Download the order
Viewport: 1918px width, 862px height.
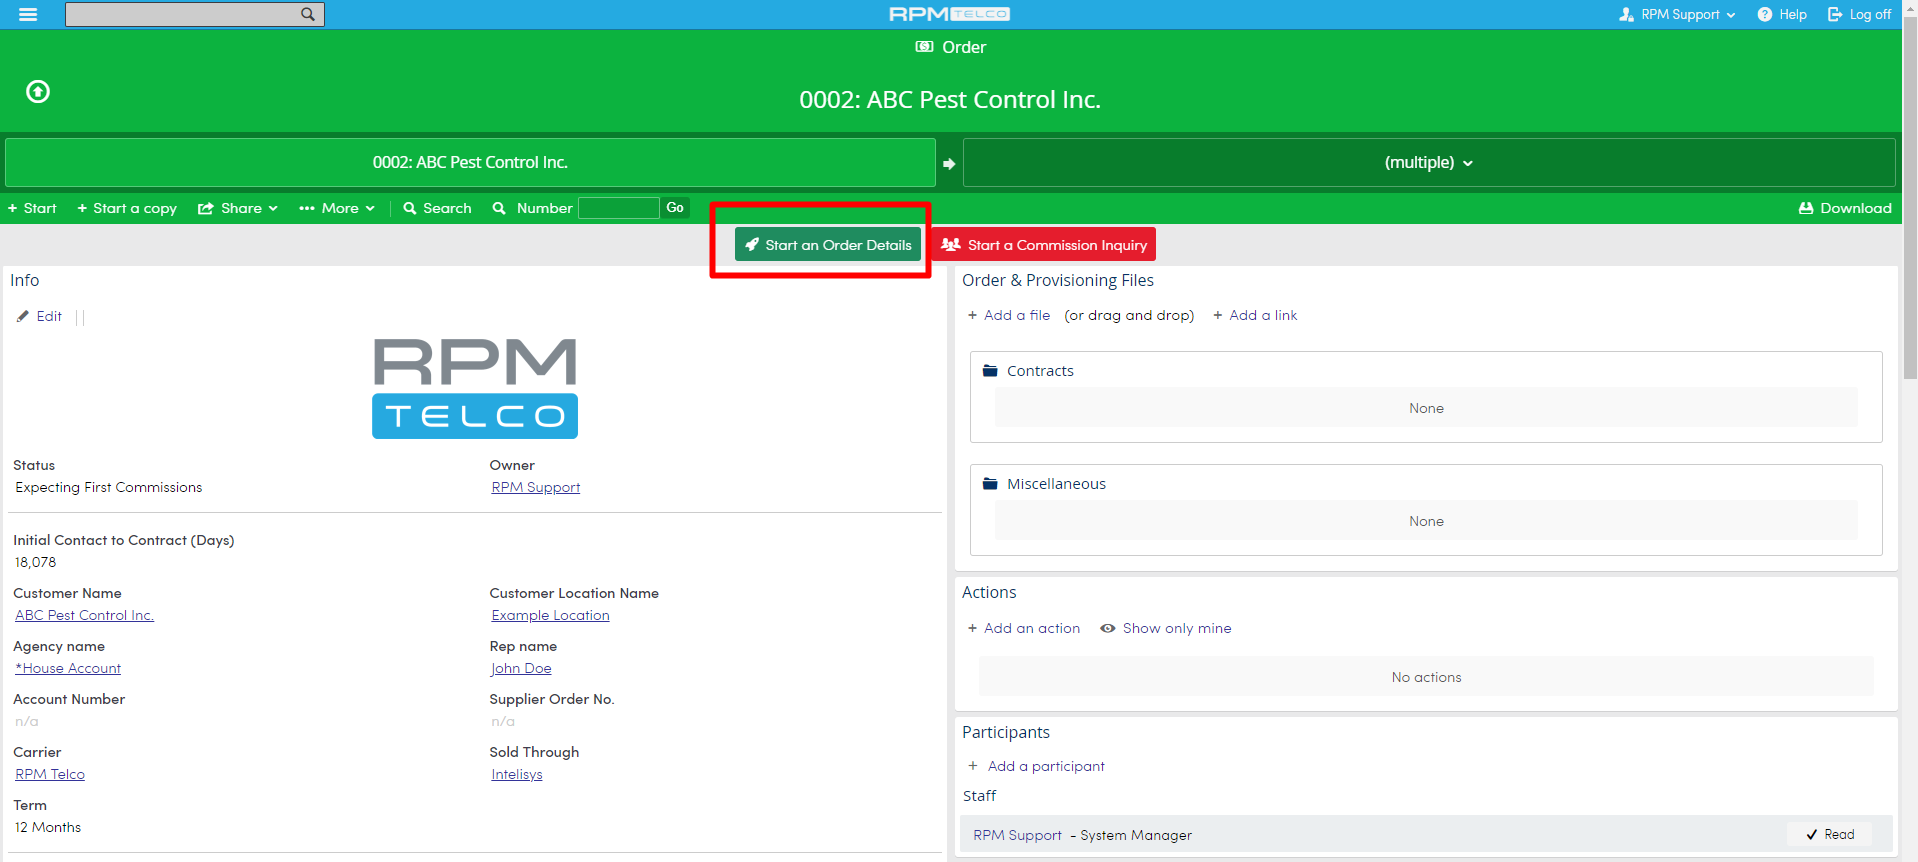pos(1845,208)
